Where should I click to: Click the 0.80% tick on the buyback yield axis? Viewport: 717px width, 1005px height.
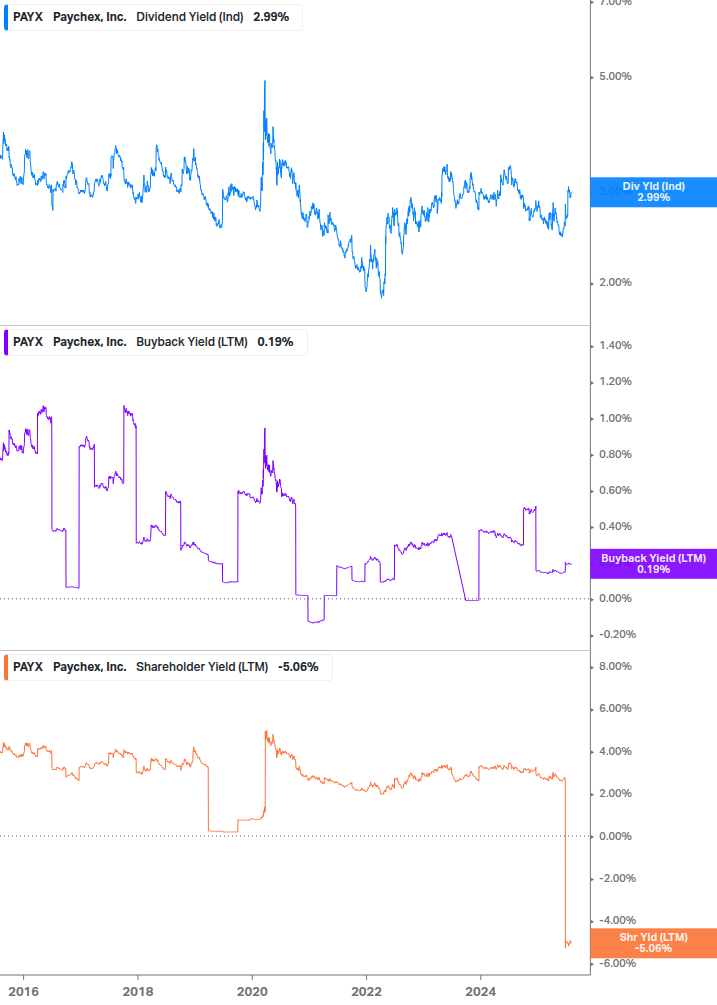click(615, 454)
